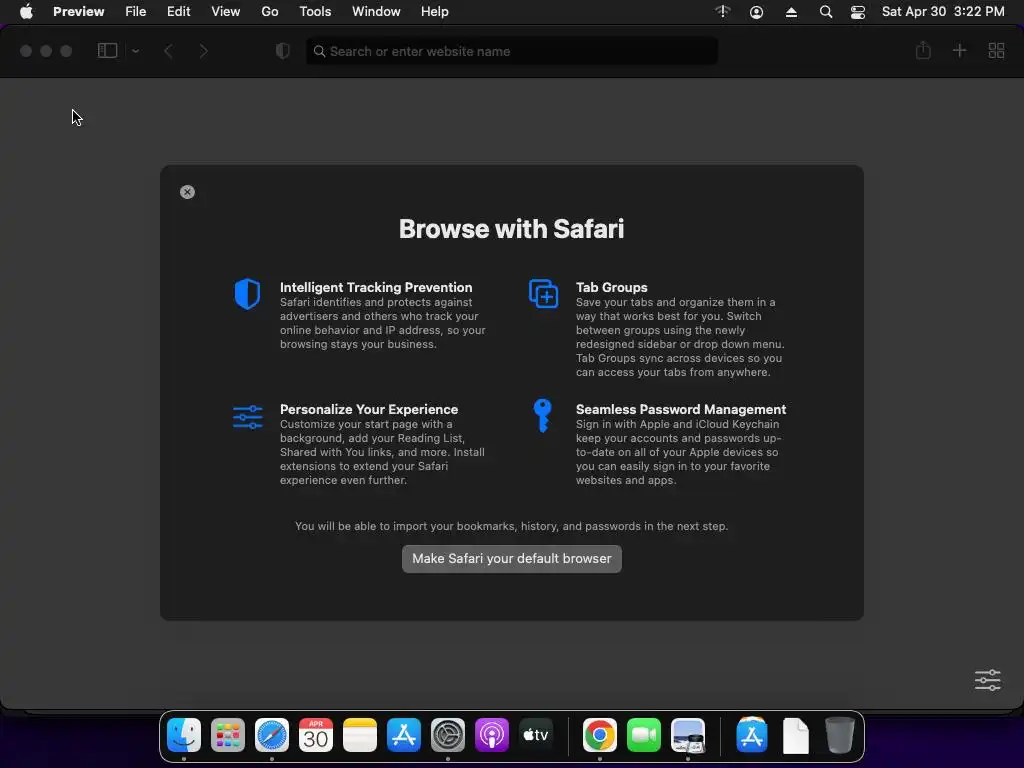Screen dimensions: 1024x768
Task: Show tab overview grid icon
Action: pos(996,51)
